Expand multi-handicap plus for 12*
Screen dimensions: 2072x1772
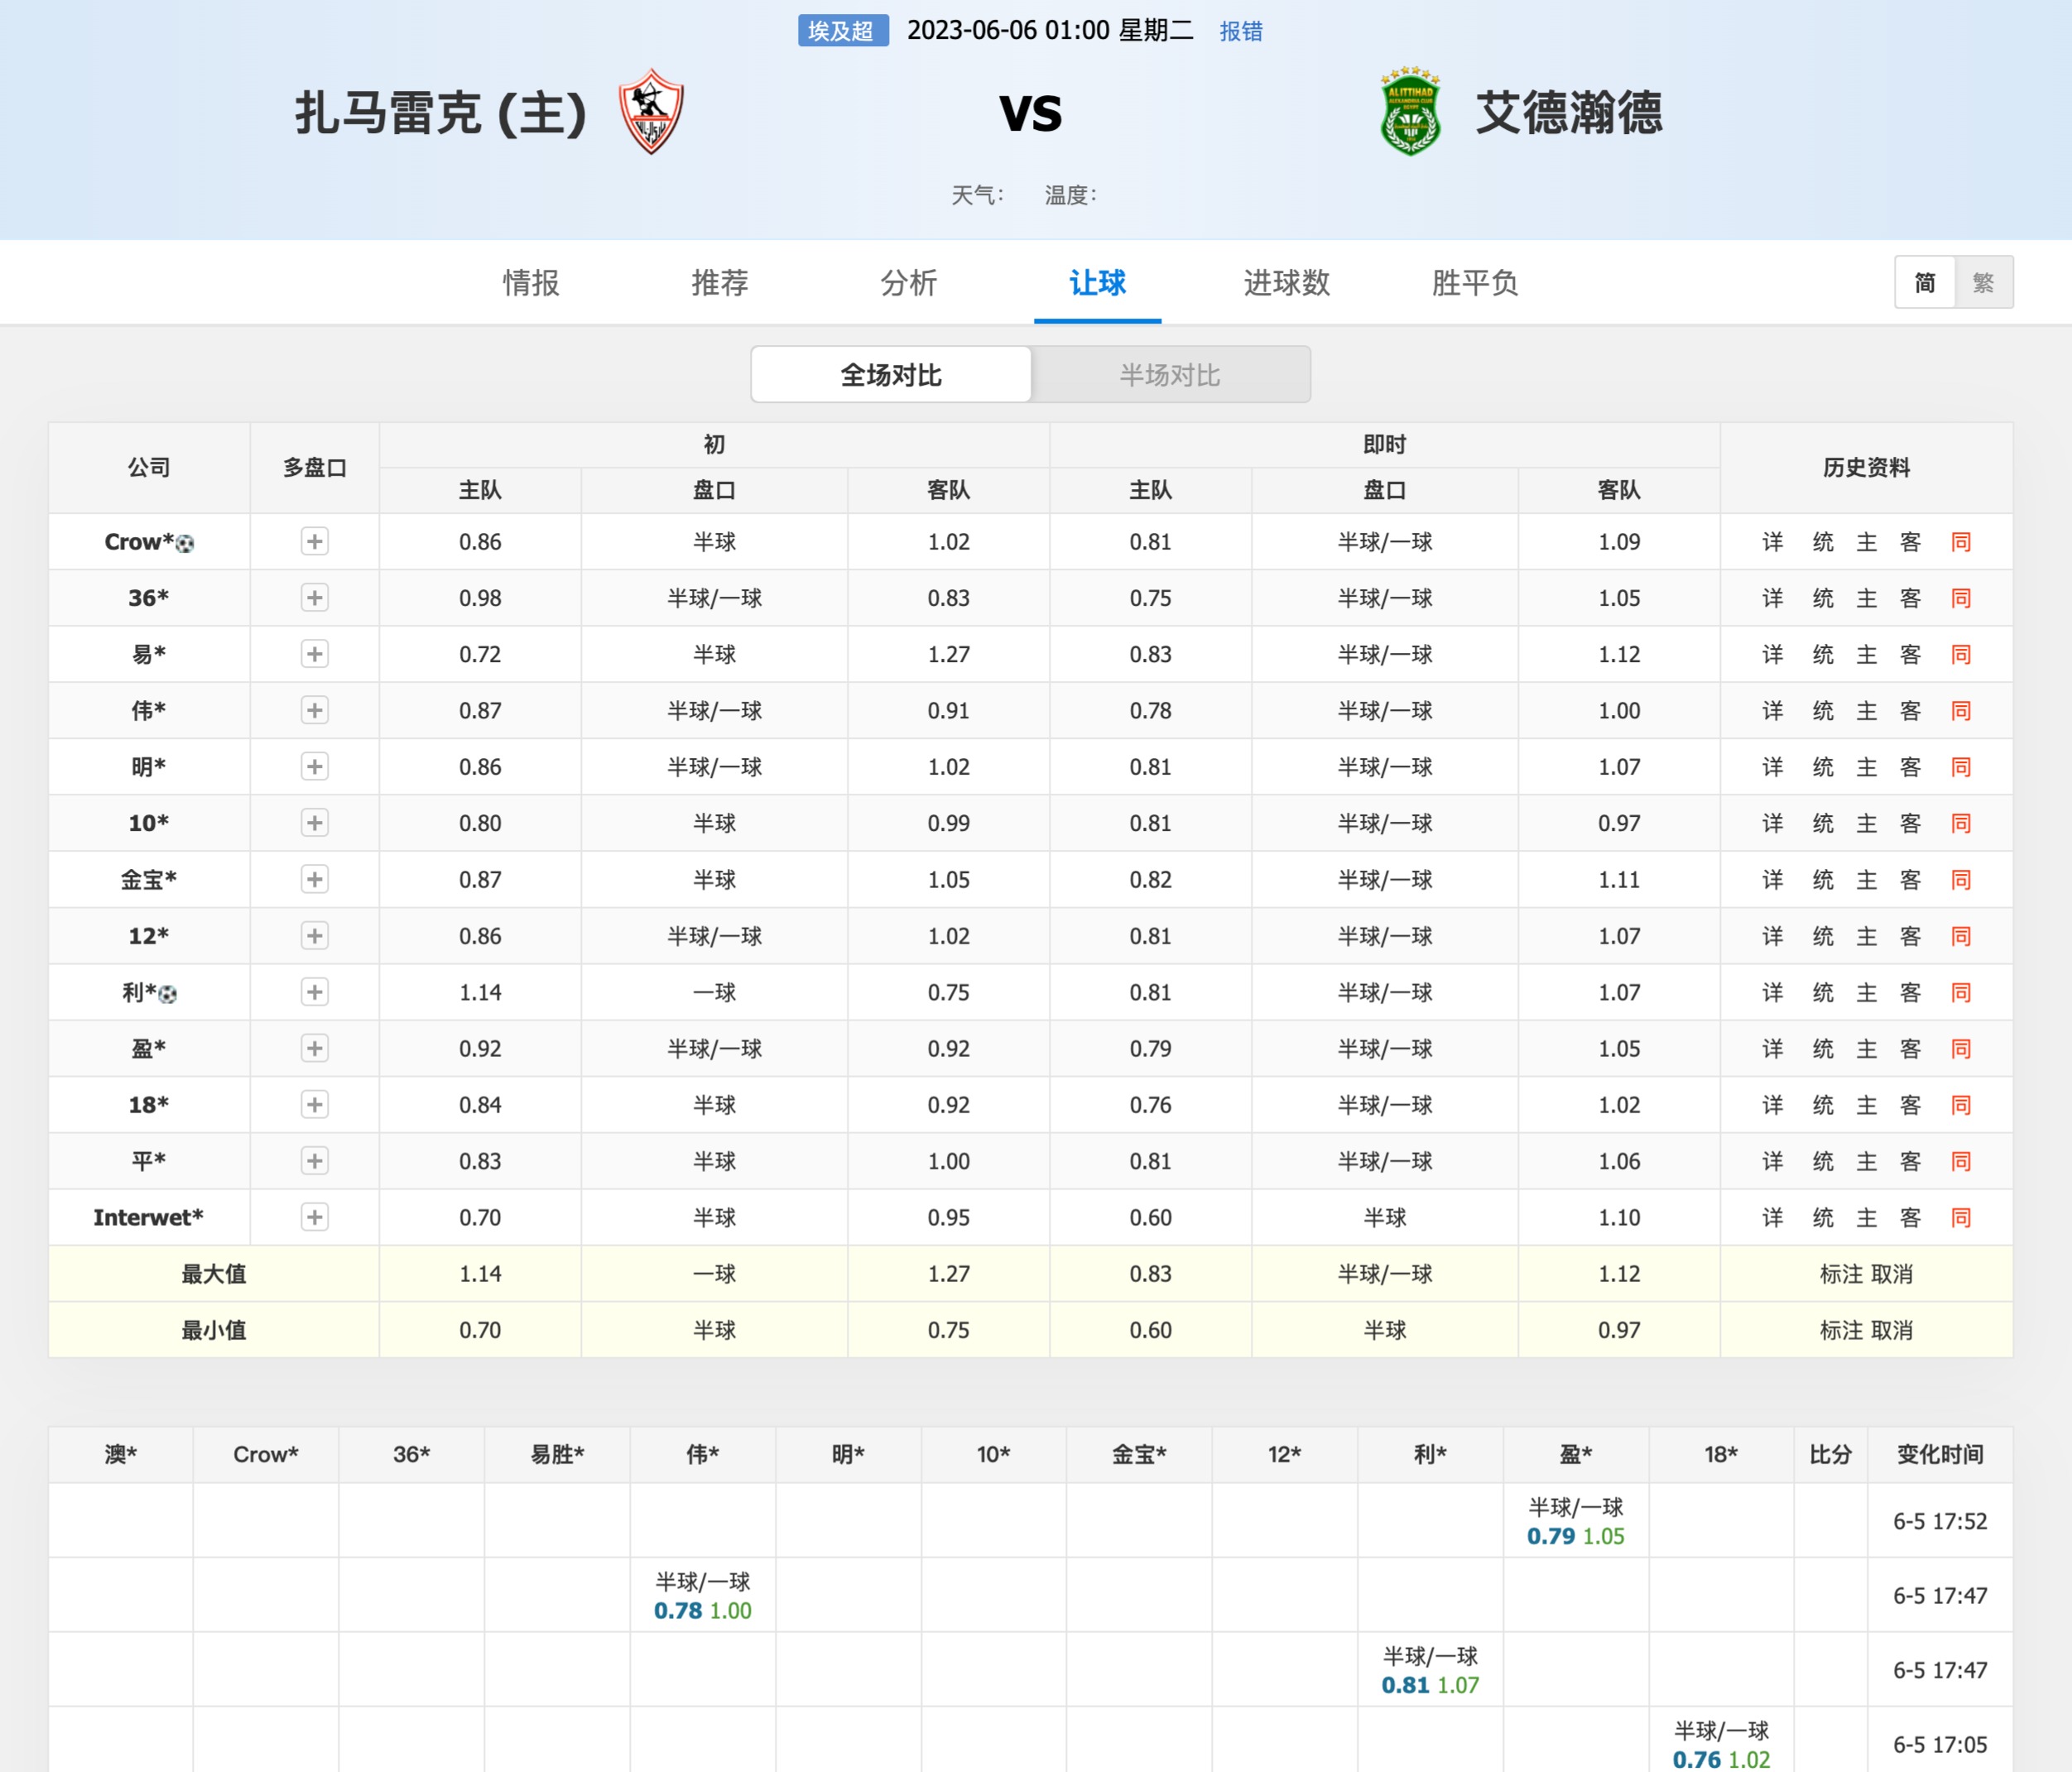(315, 936)
